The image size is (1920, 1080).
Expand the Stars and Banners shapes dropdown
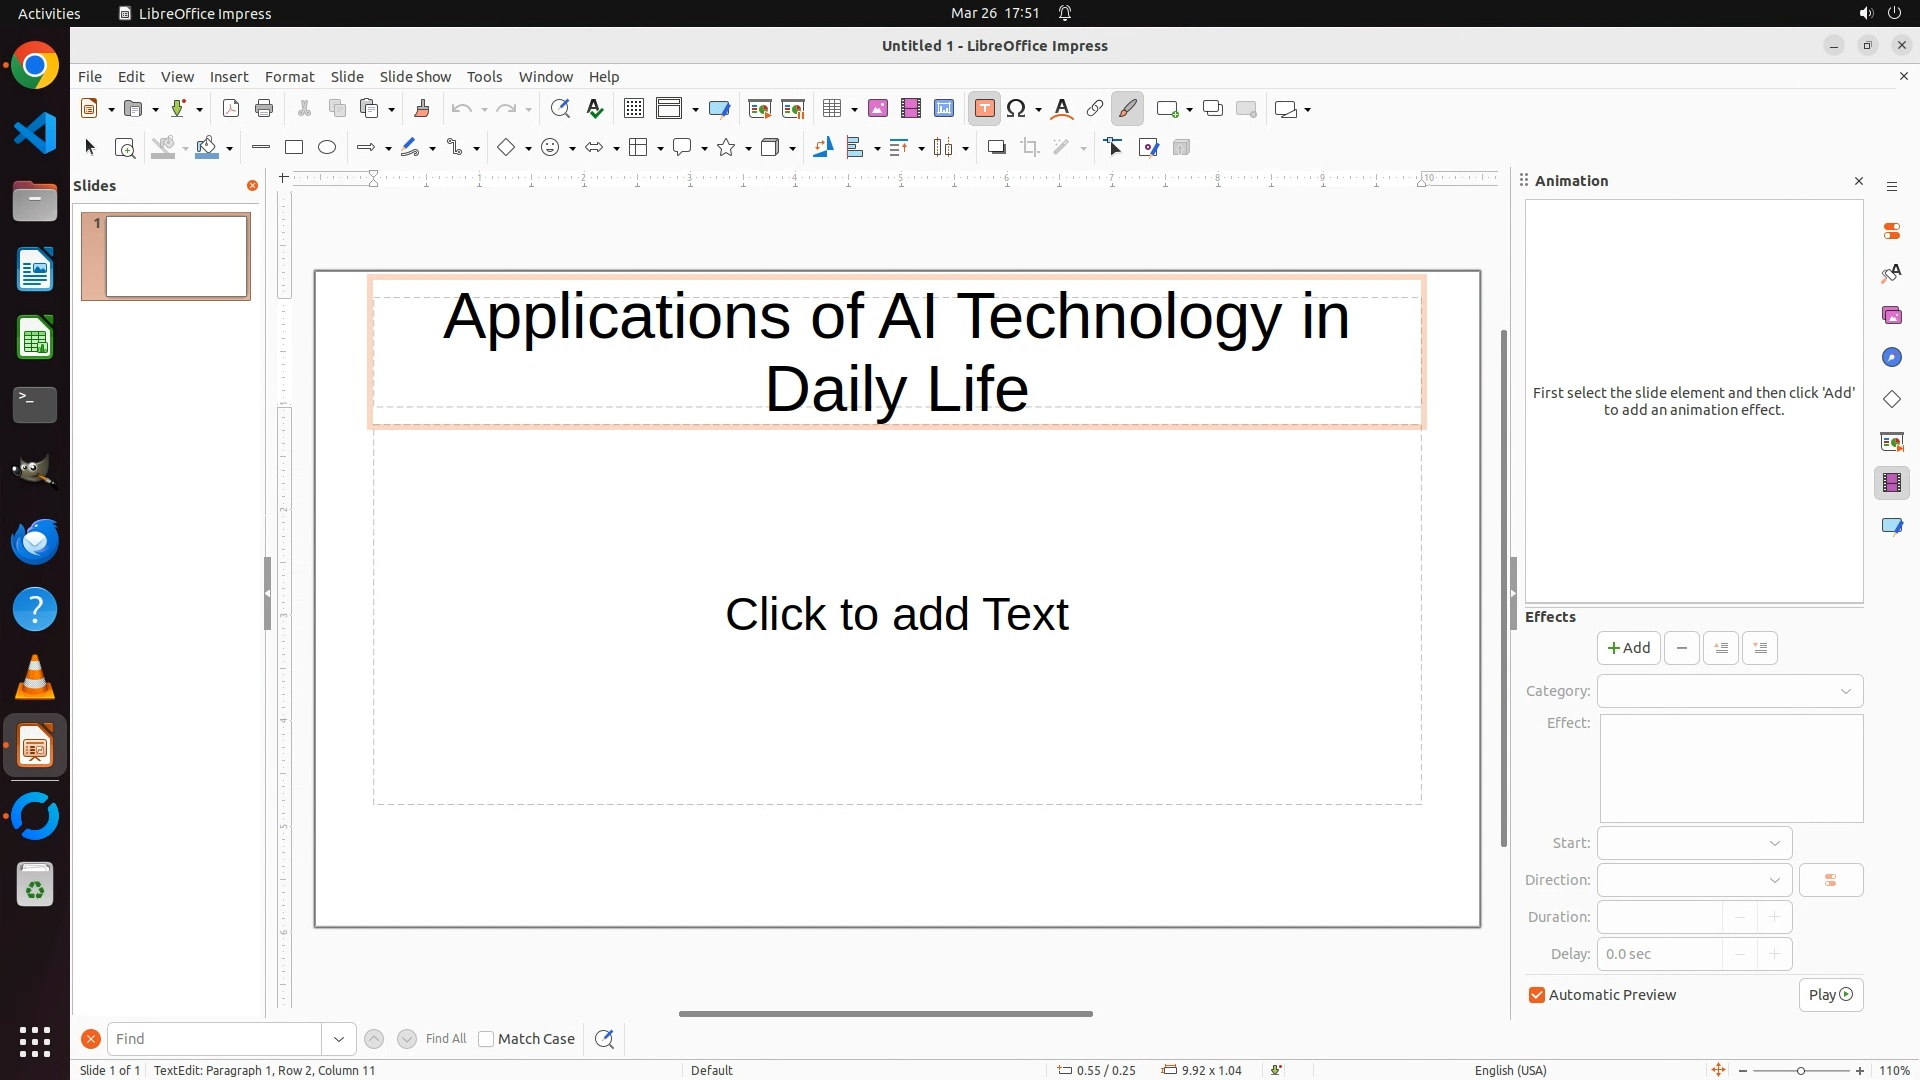pyautogui.click(x=748, y=148)
